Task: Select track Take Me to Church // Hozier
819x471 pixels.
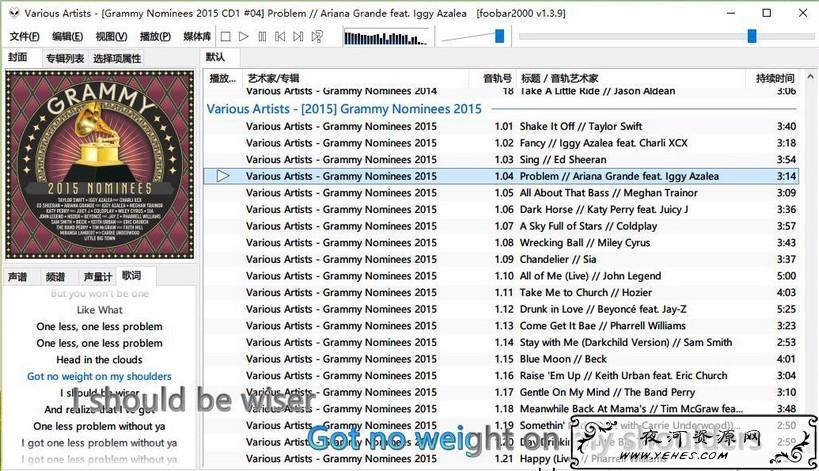Action: (x=501, y=292)
